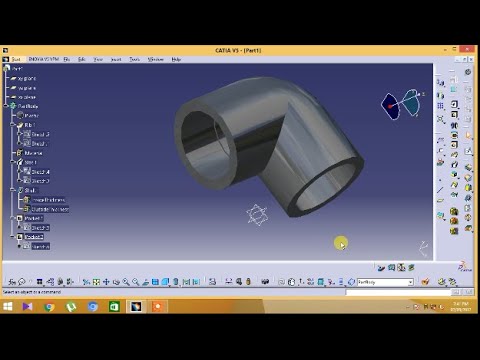
Task: Open the Window menu
Action: click(x=156, y=59)
